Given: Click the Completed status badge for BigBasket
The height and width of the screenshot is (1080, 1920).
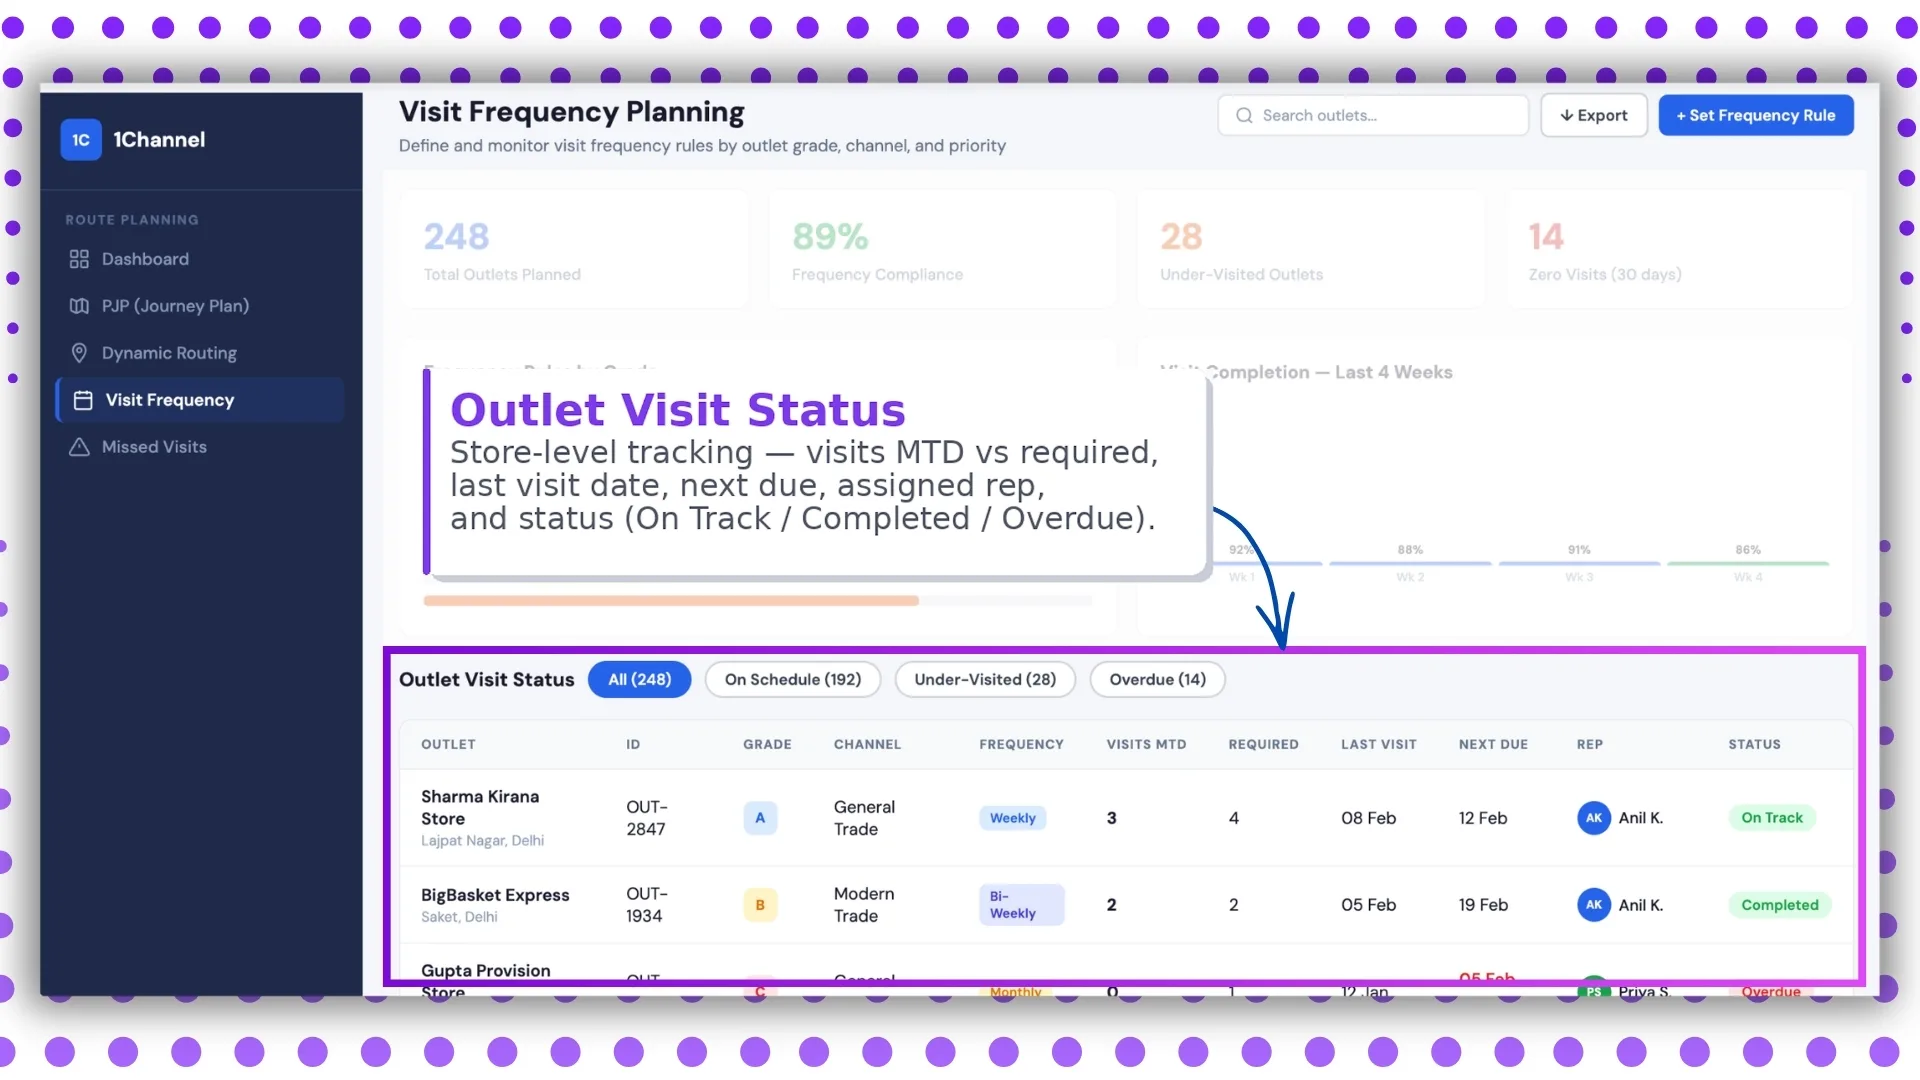Looking at the screenshot, I should click(x=1779, y=905).
